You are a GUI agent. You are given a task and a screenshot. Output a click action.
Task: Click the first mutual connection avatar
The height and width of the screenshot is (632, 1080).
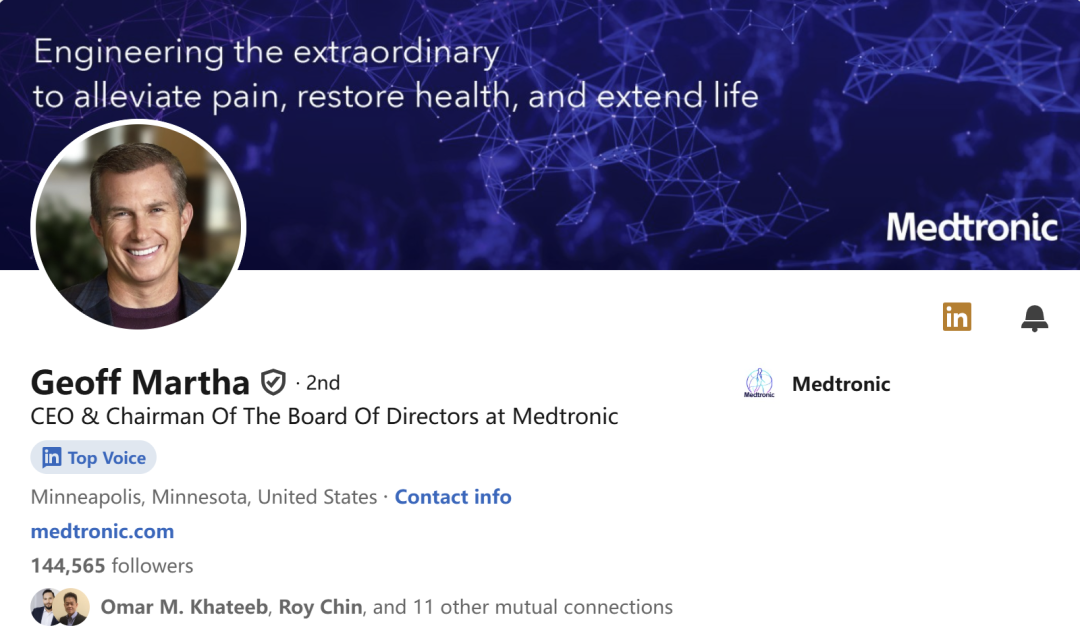tap(46, 607)
